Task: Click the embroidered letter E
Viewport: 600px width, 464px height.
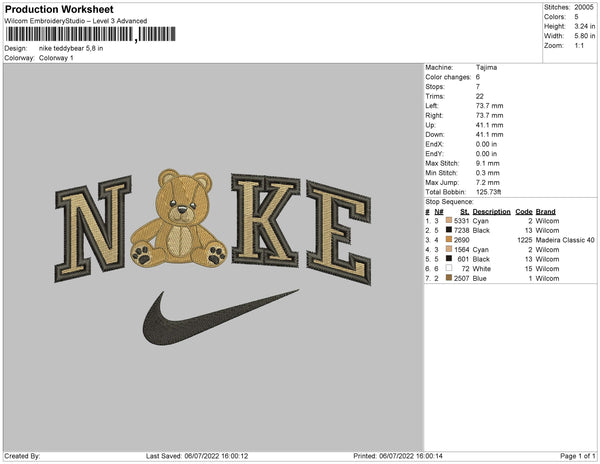Action: coord(339,233)
